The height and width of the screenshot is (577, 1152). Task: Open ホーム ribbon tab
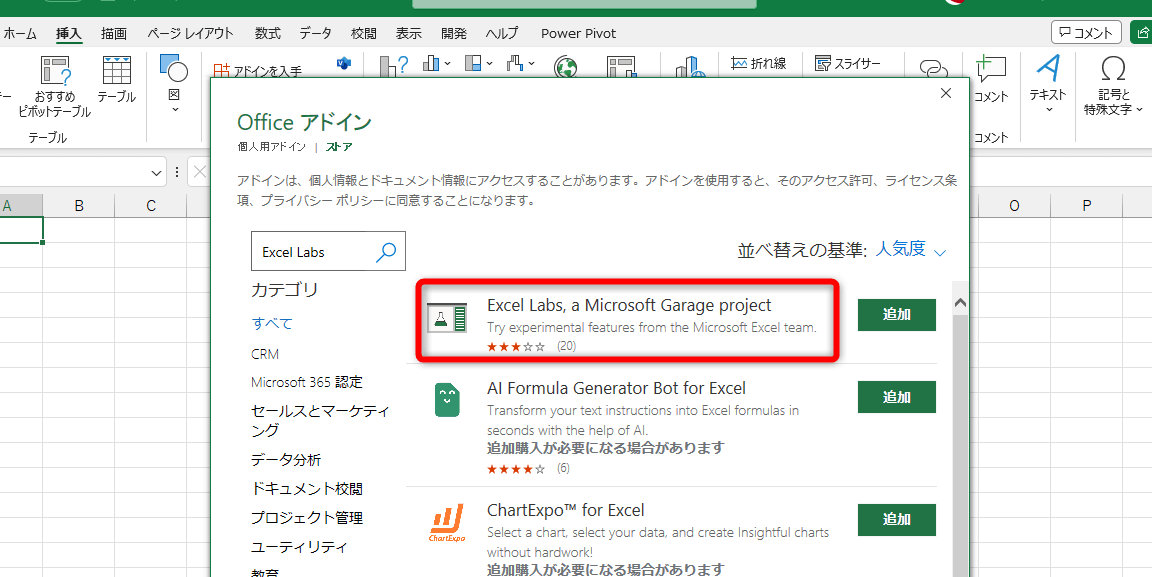(19, 33)
